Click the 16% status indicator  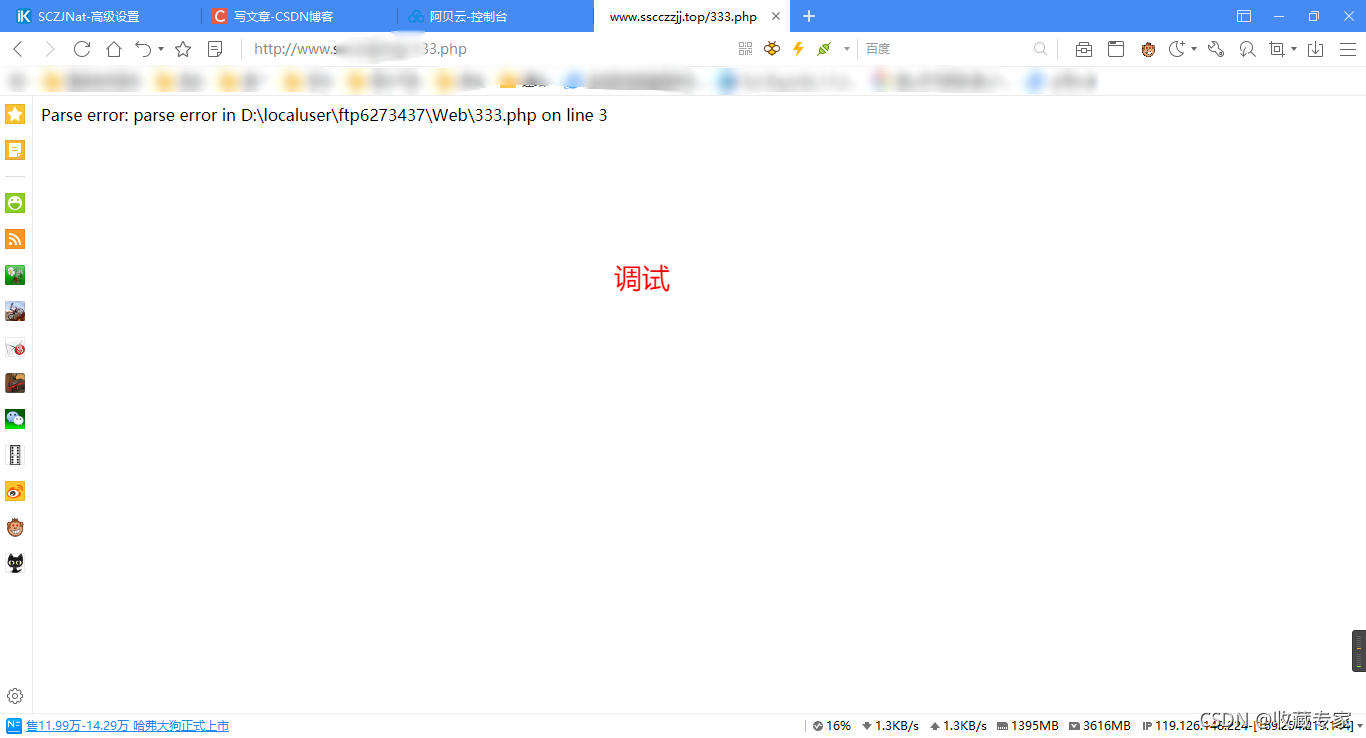(831, 726)
